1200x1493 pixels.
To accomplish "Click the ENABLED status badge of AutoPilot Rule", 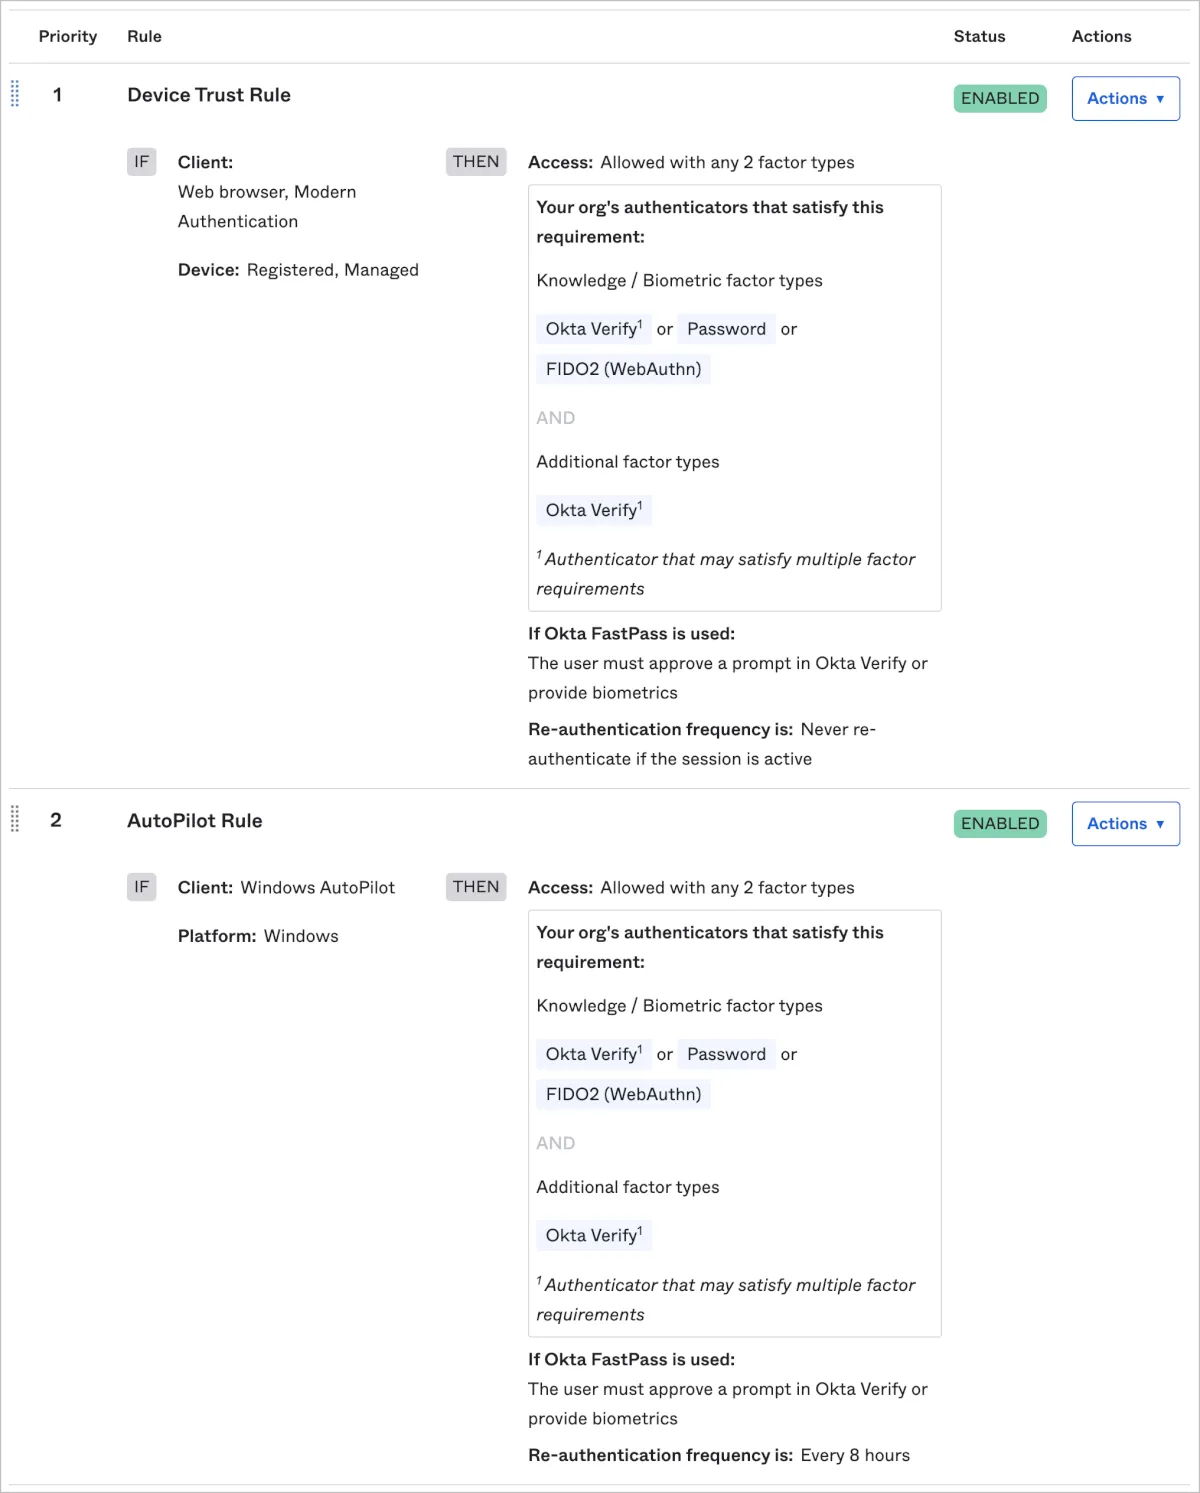I will coord(999,824).
